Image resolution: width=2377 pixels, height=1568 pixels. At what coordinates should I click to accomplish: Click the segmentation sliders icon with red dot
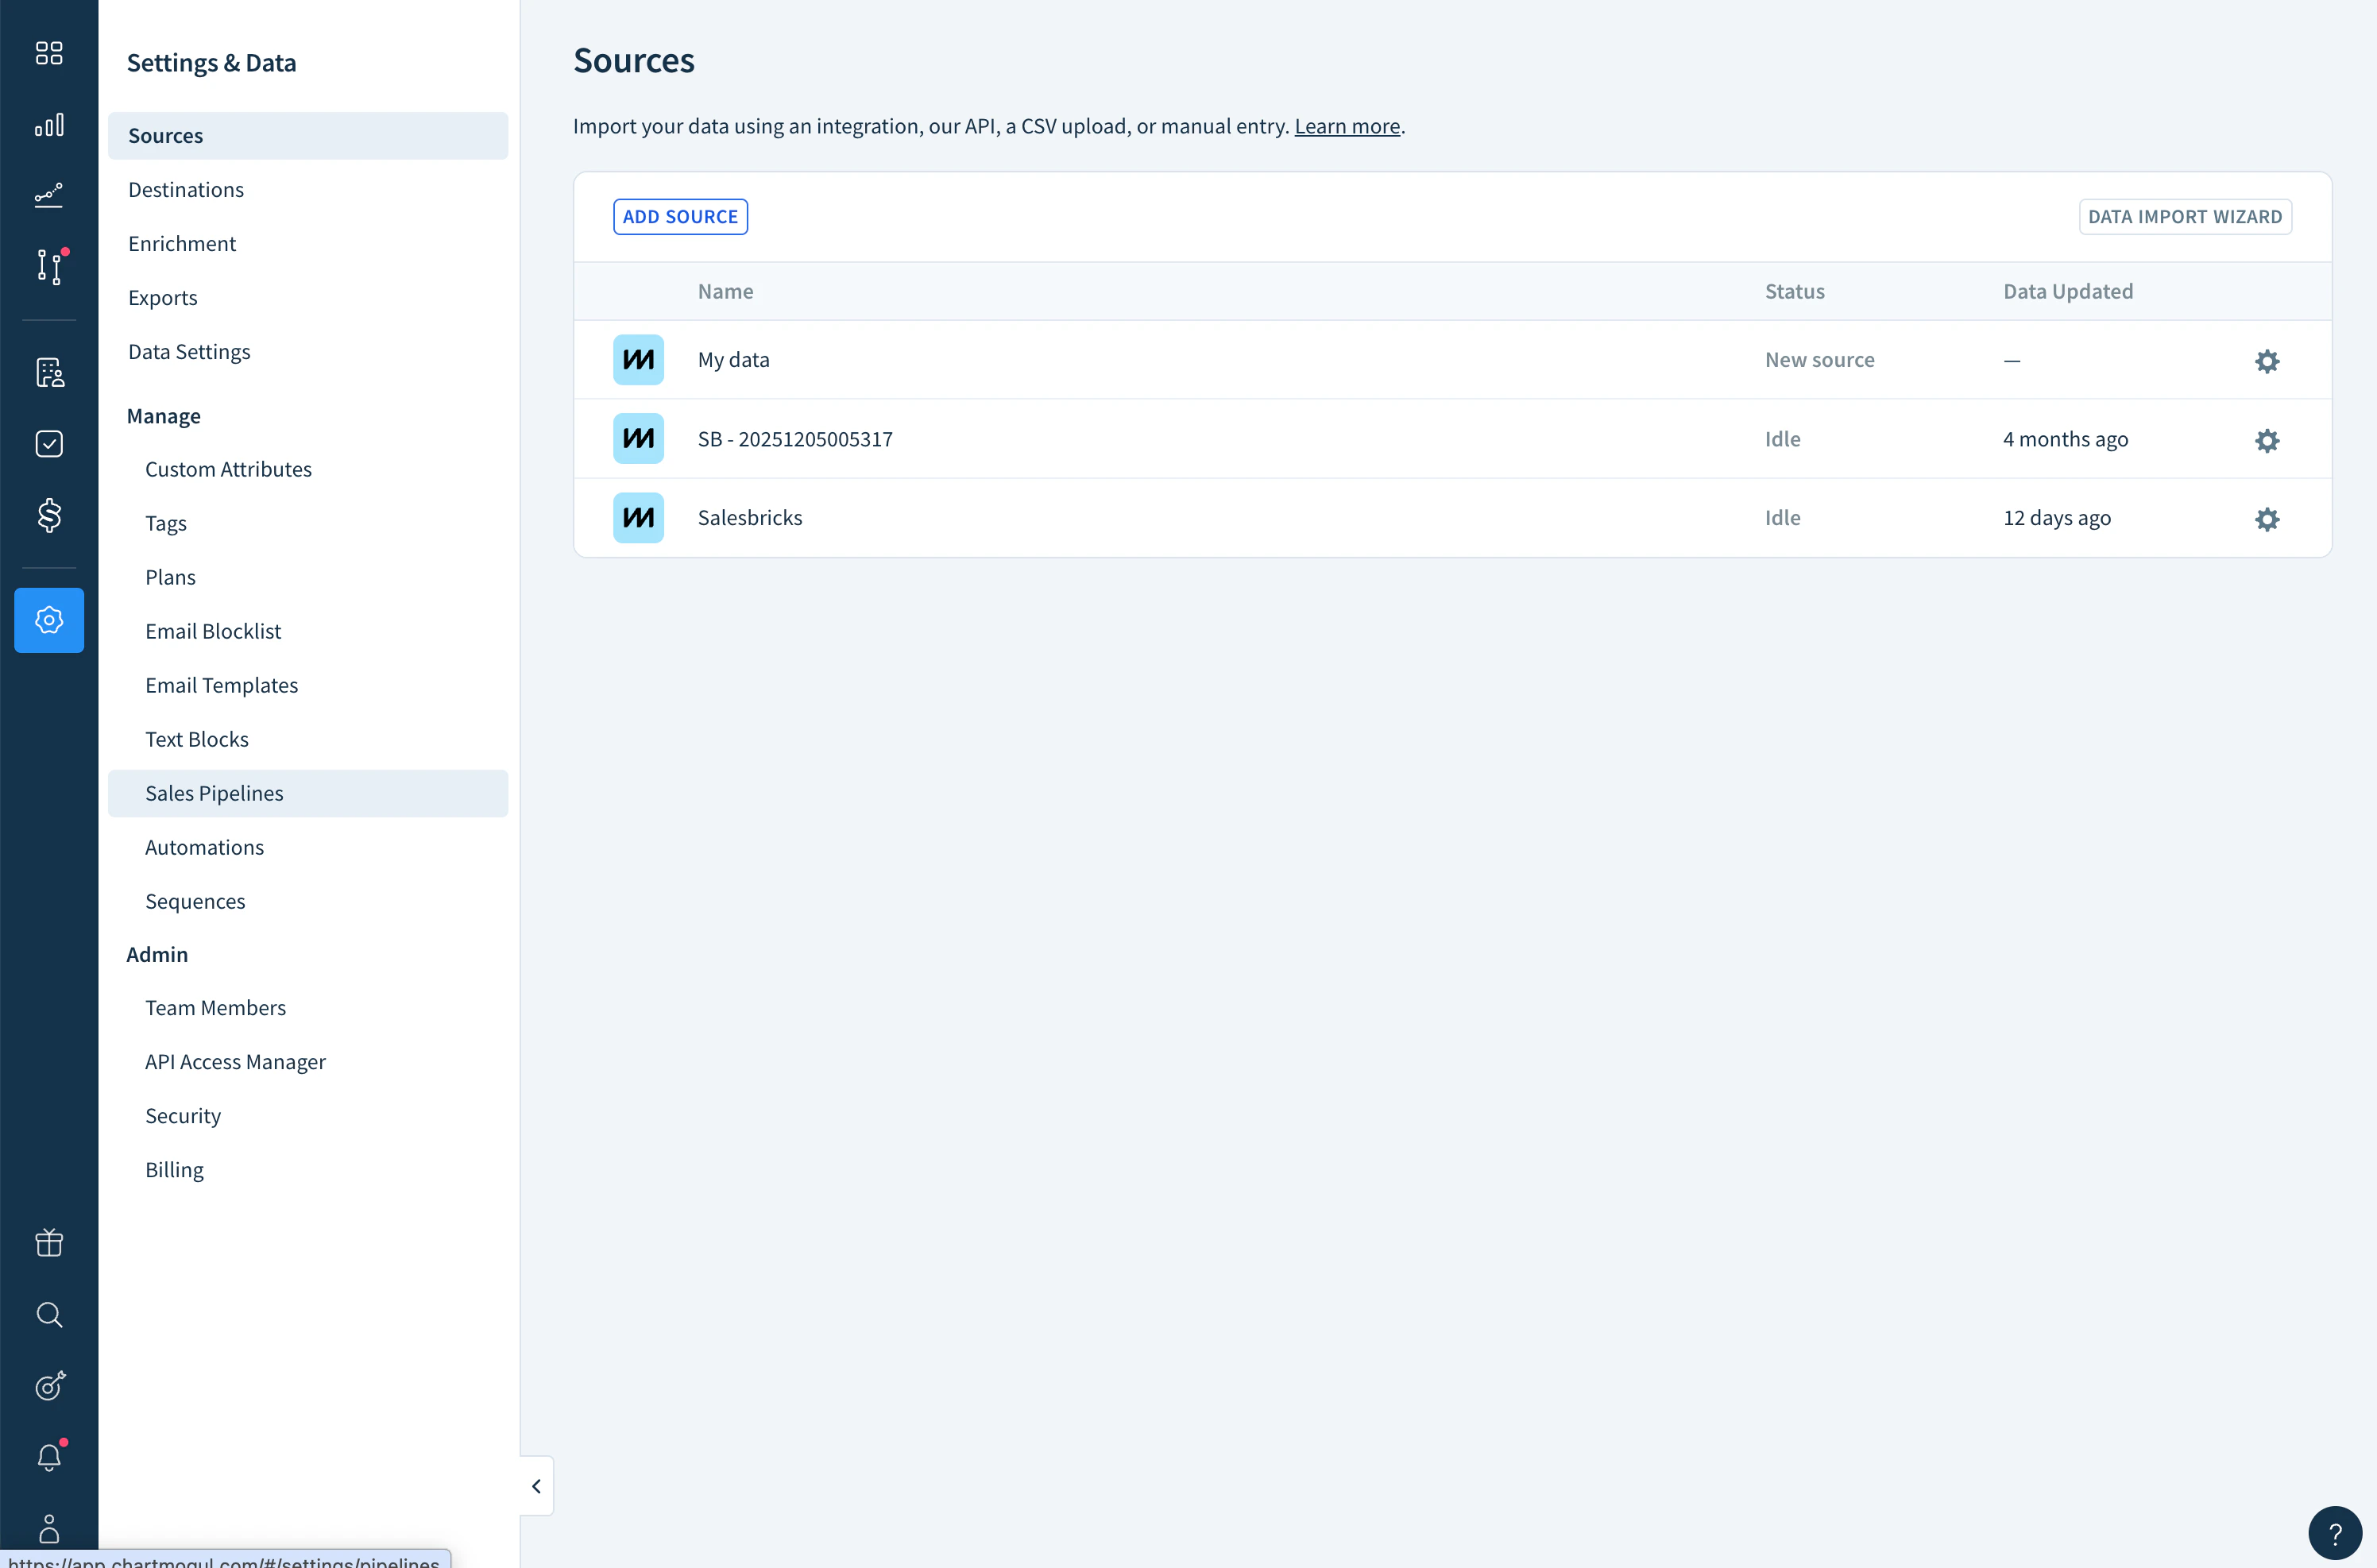click(x=48, y=267)
